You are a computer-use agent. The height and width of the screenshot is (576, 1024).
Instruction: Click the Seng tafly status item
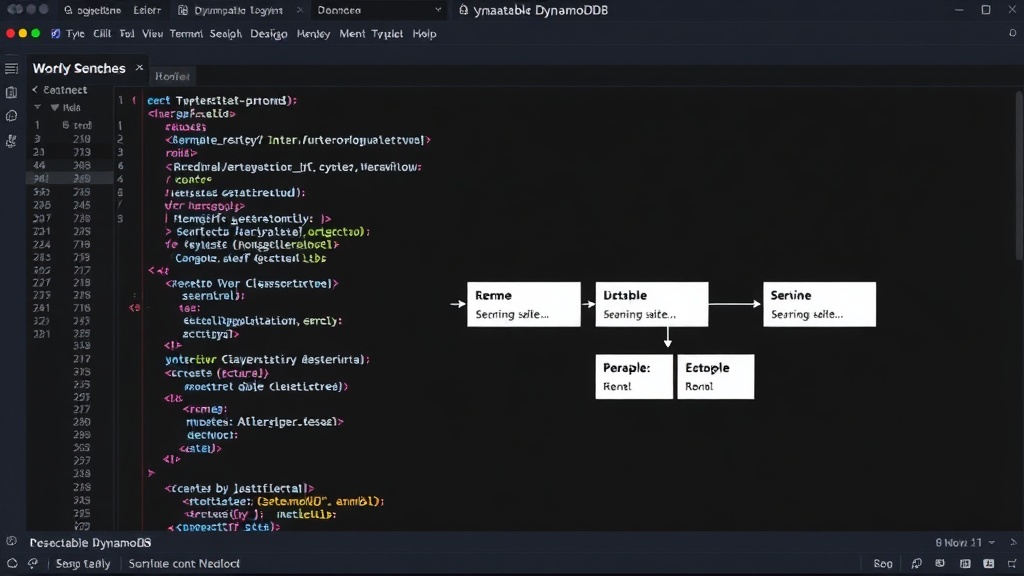point(83,564)
